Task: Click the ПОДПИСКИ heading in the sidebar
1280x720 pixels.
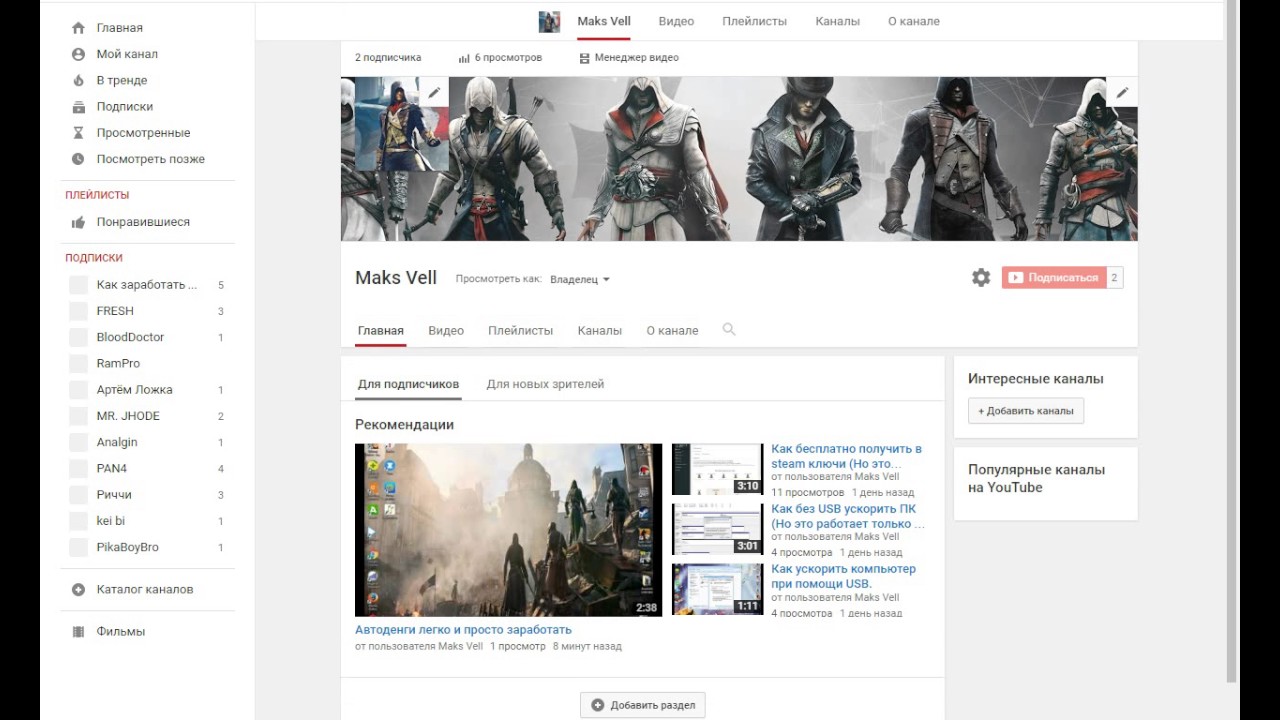Action: tap(94, 258)
